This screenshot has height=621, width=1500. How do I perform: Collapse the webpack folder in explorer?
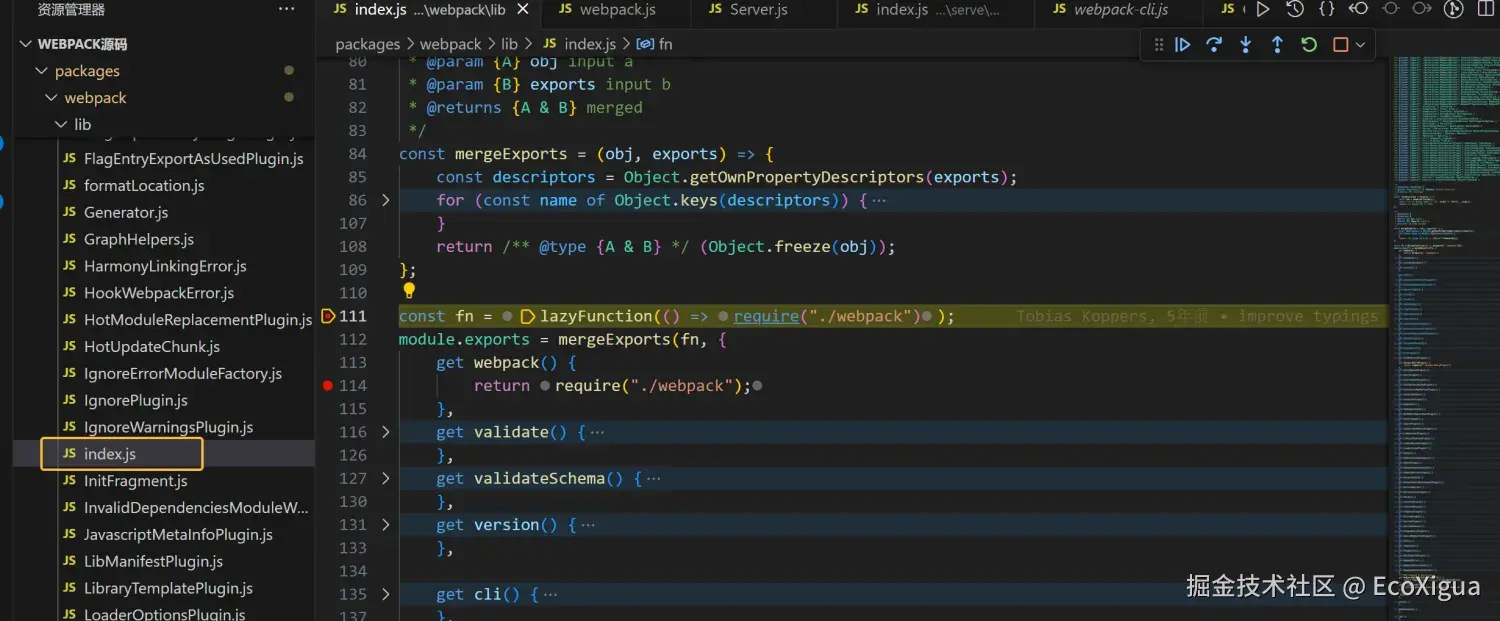(x=50, y=98)
